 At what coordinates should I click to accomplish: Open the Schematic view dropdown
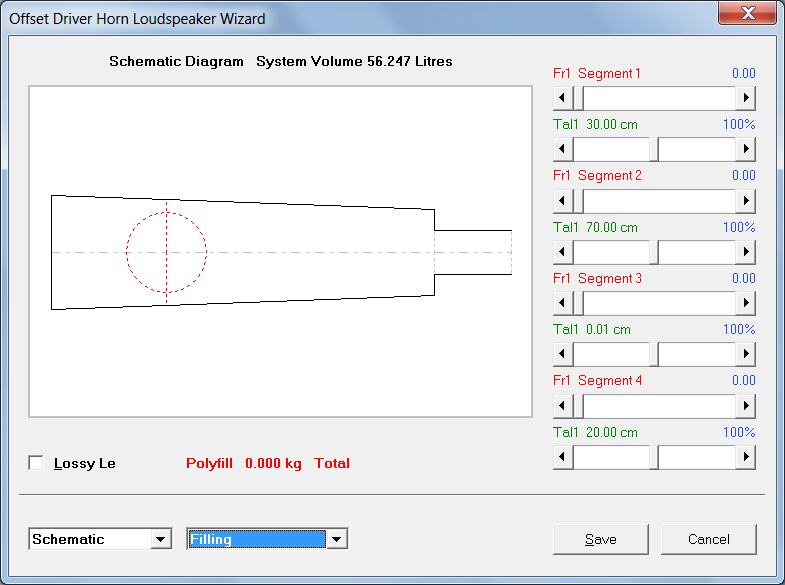coord(161,539)
